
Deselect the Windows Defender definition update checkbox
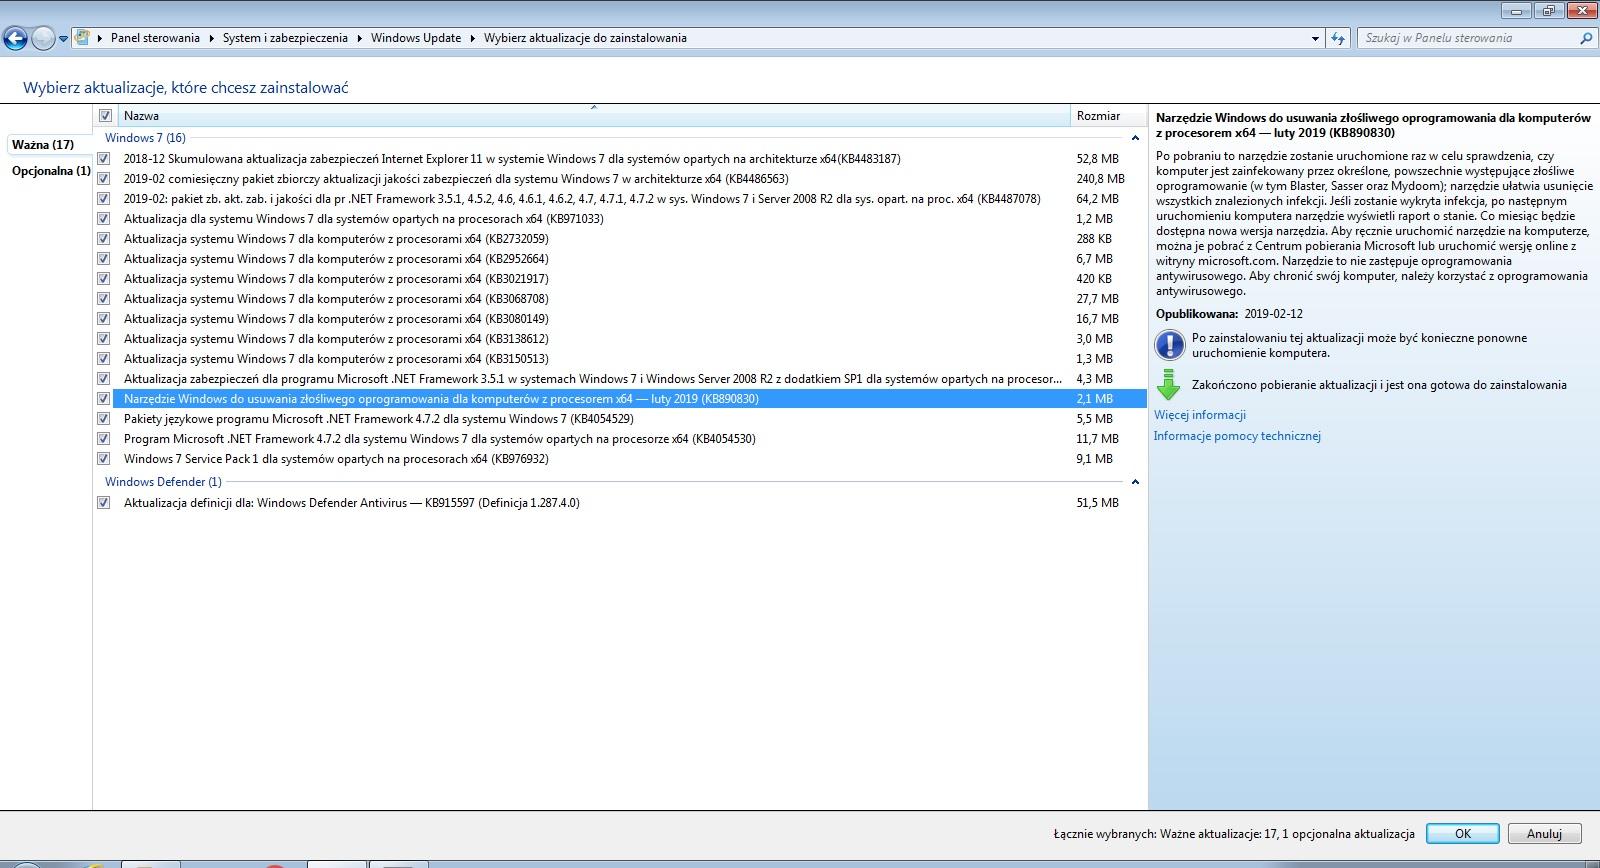tap(104, 503)
